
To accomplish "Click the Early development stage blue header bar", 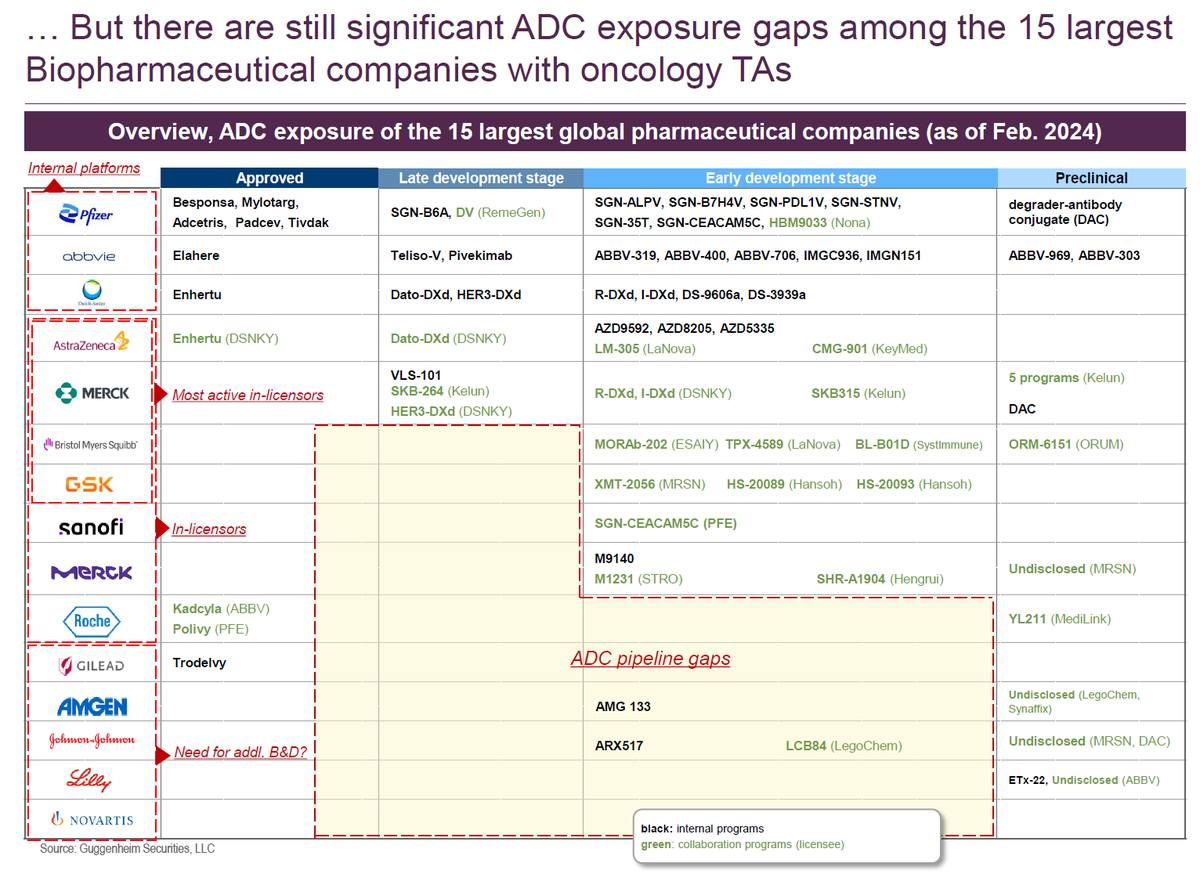I will coord(790,177).
